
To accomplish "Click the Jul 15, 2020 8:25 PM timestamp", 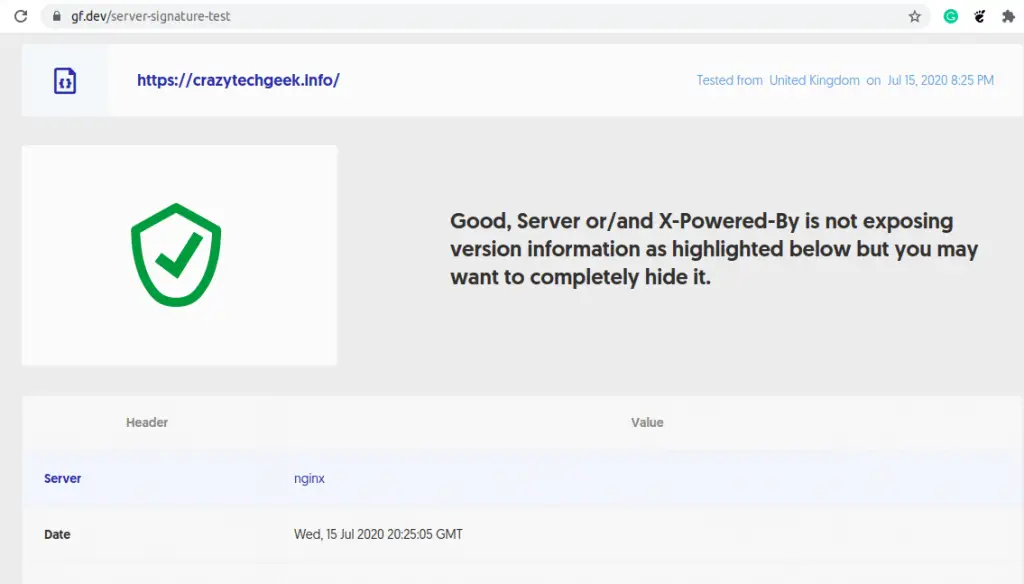I will pyautogui.click(x=940, y=80).
